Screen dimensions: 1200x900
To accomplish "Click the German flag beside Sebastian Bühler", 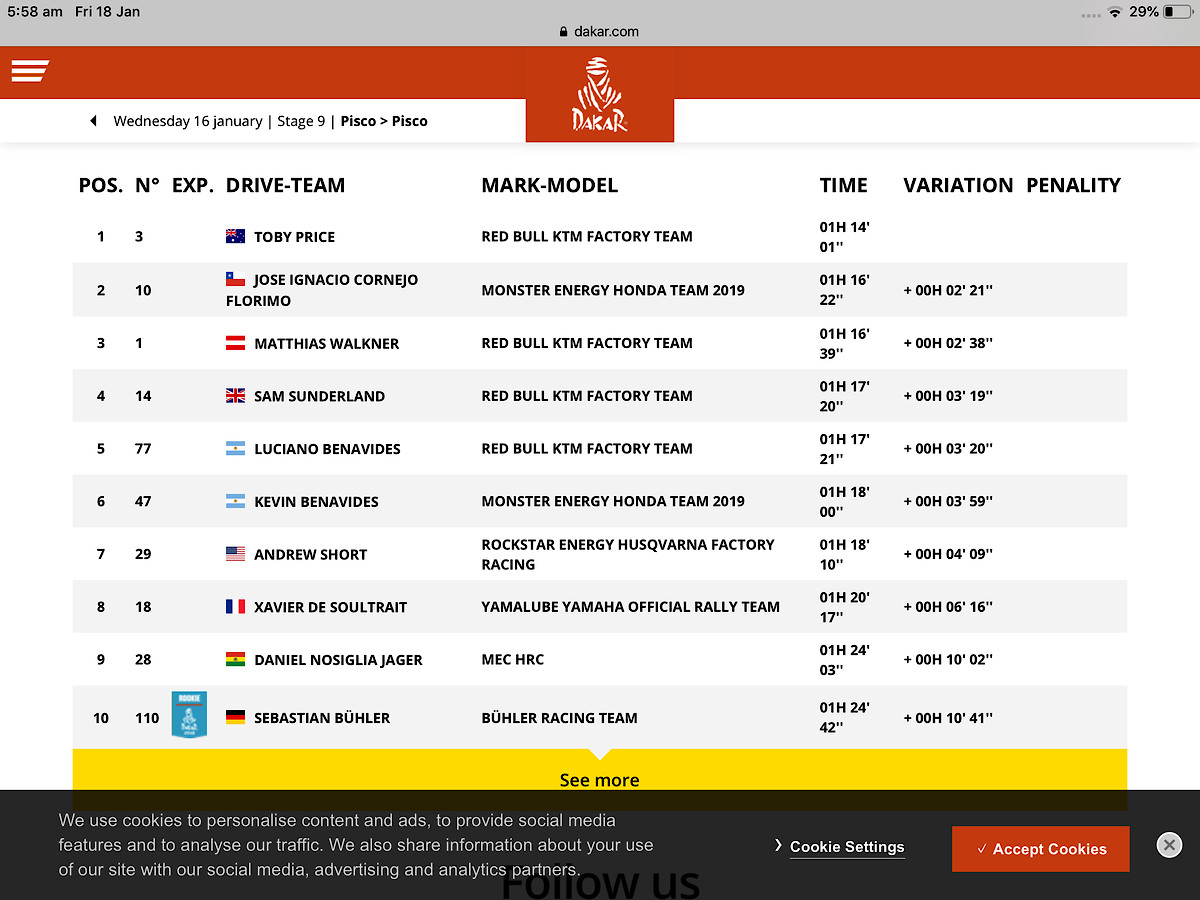I will (x=235, y=718).
